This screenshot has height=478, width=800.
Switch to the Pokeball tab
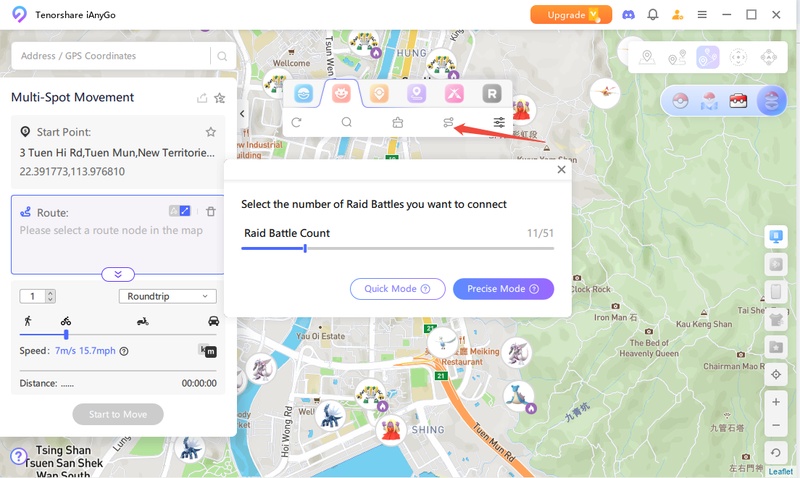coord(303,94)
